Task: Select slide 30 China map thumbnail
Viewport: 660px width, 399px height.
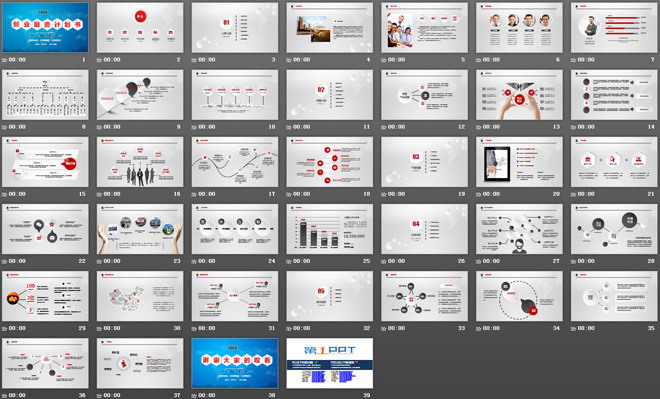Action: [140, 296]
